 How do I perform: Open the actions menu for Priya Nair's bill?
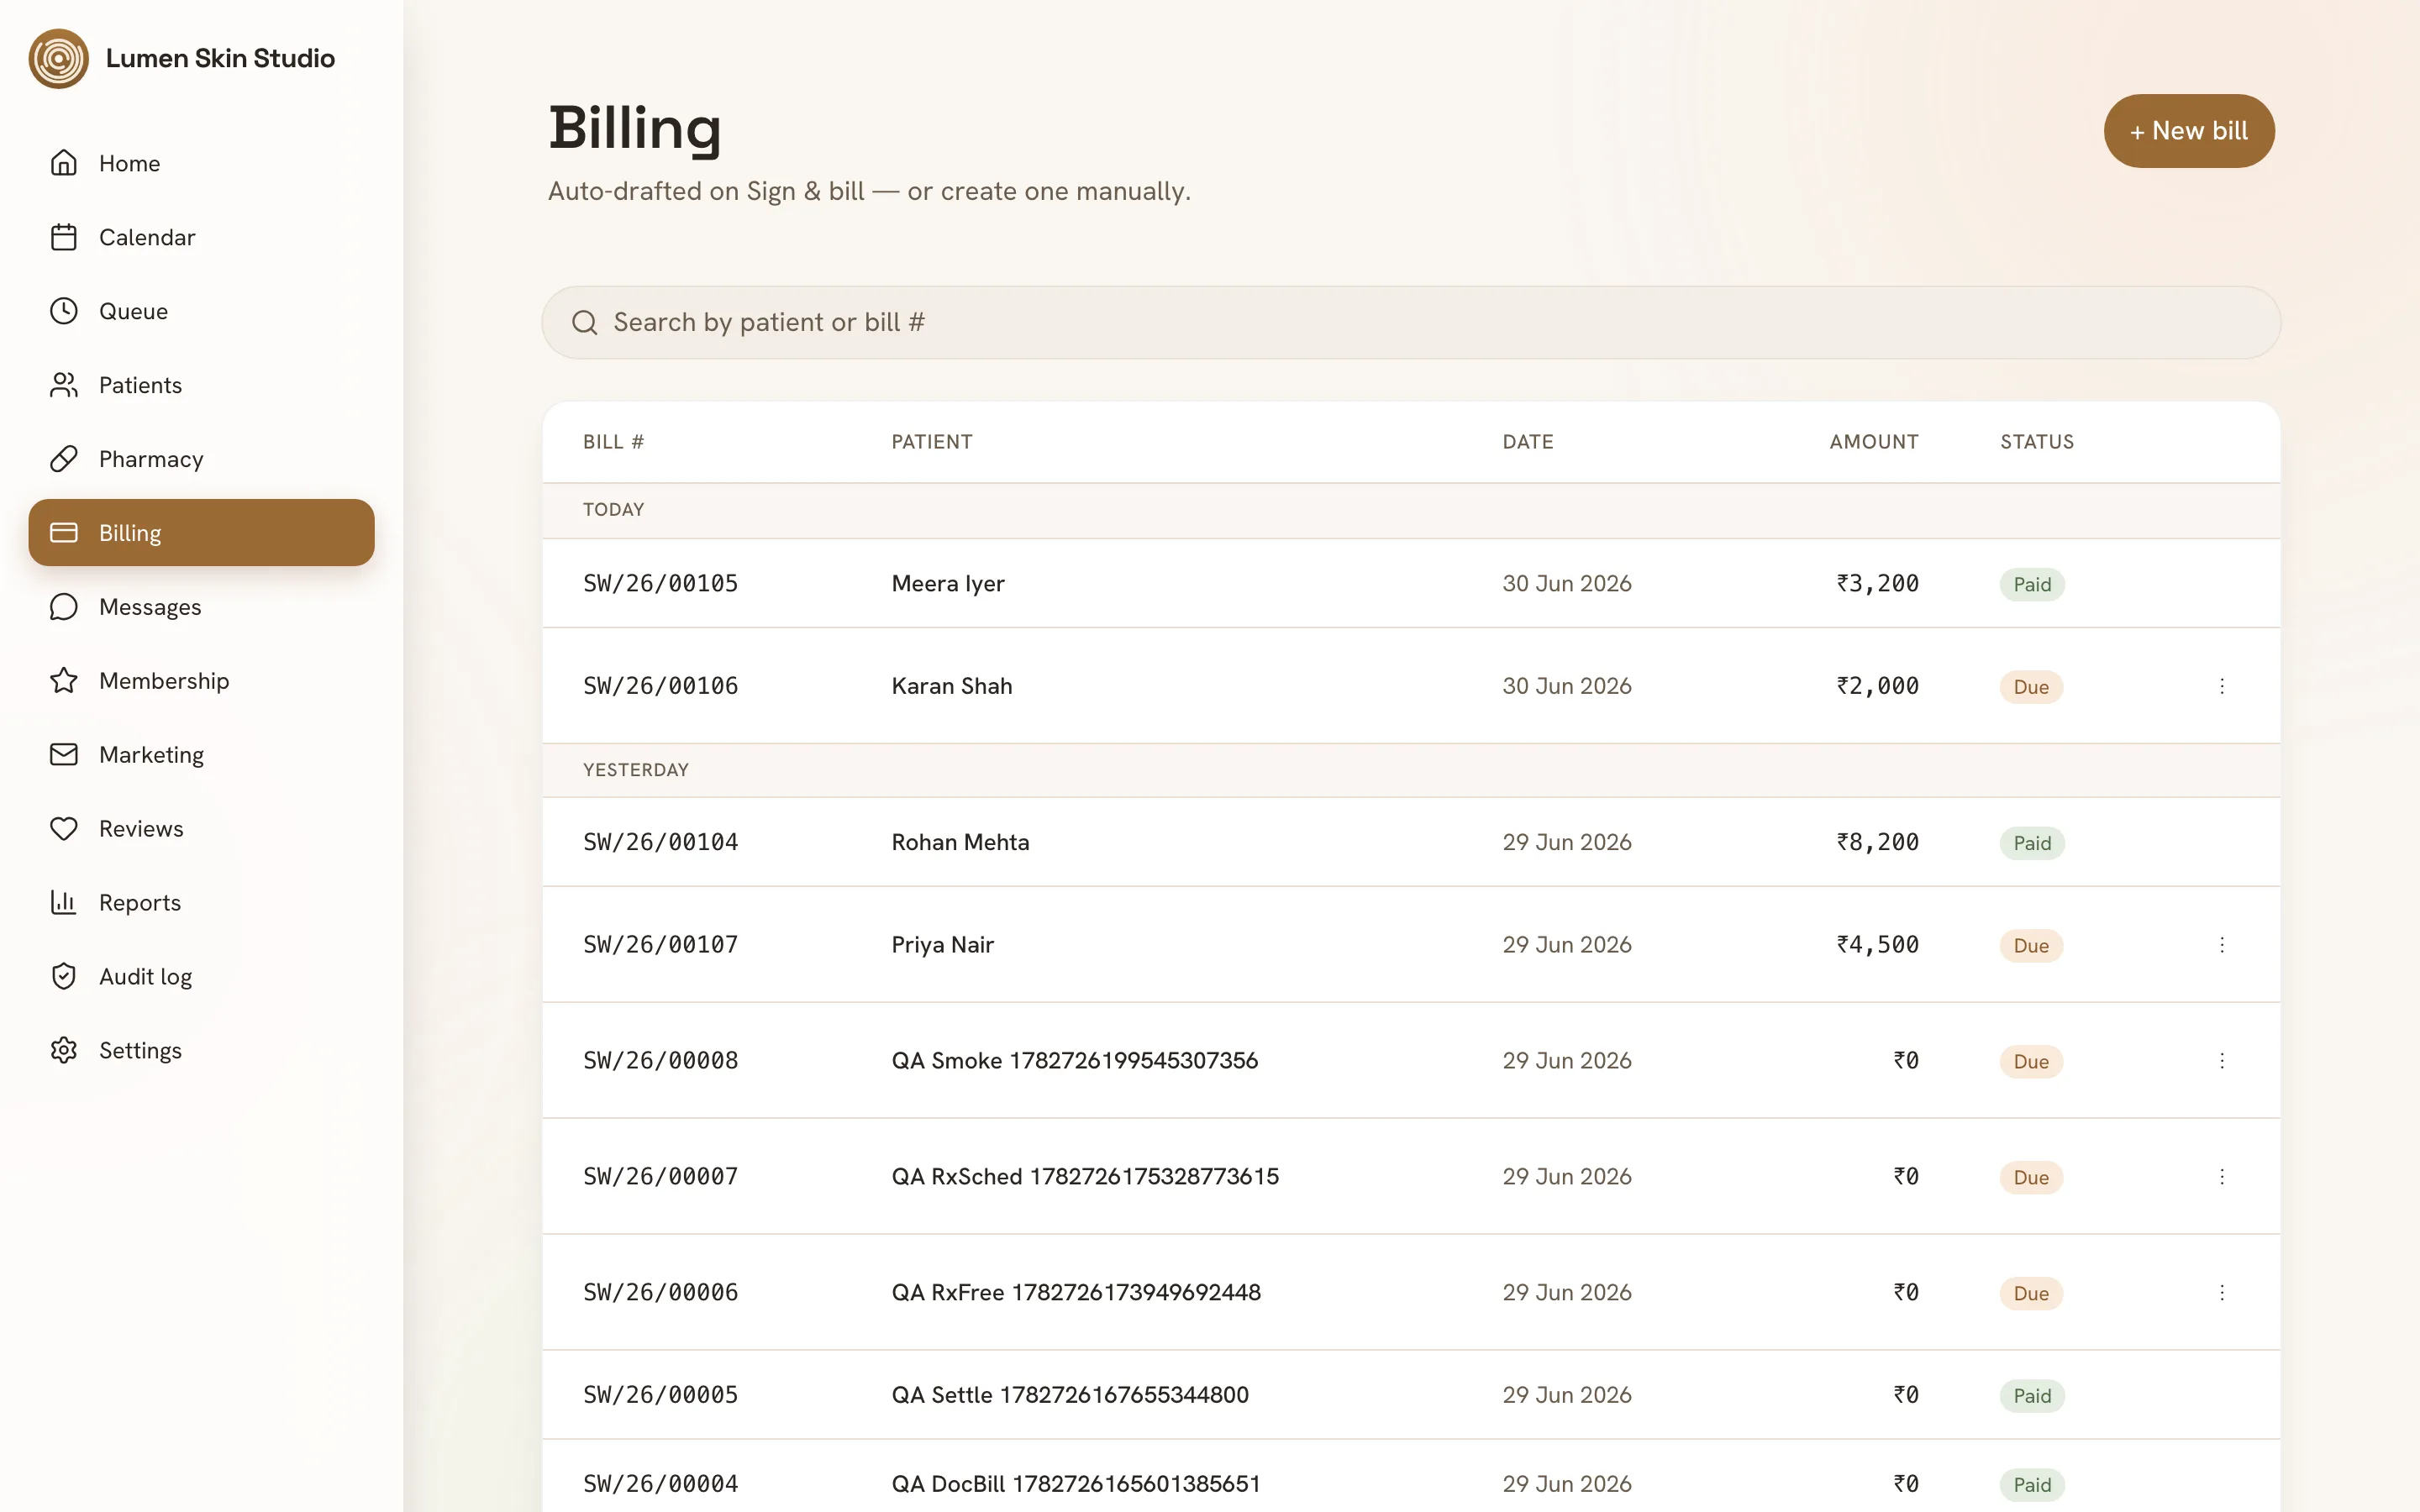(x=2222, y=945)
